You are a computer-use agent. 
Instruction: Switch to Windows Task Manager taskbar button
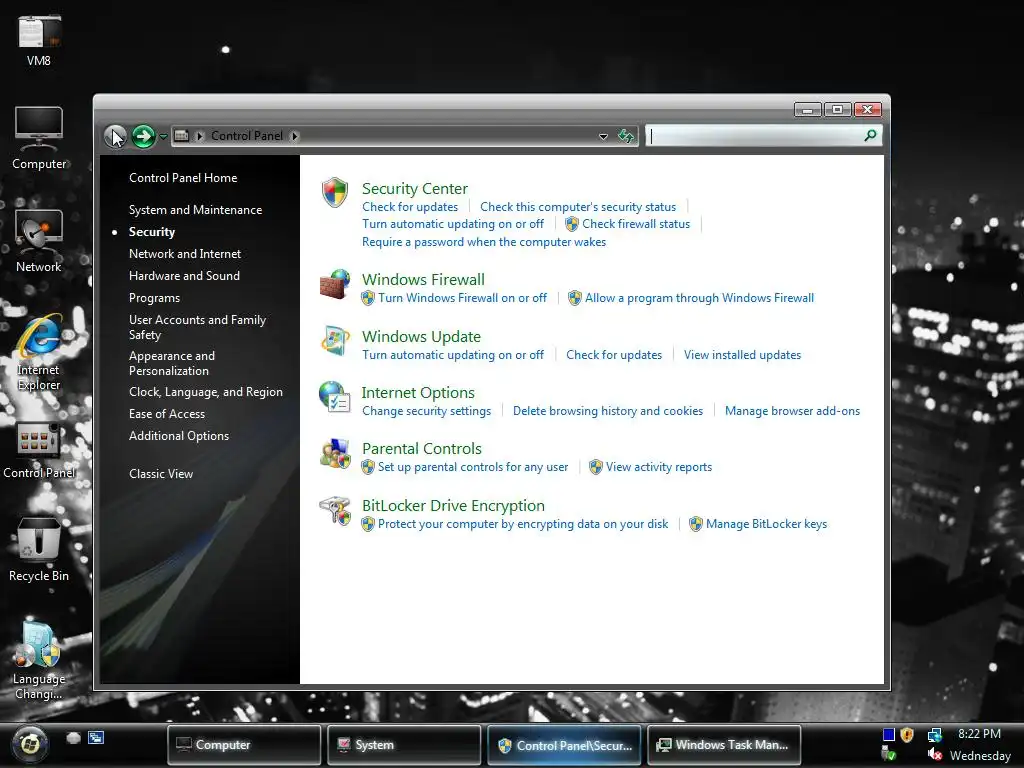click(724, 744)
